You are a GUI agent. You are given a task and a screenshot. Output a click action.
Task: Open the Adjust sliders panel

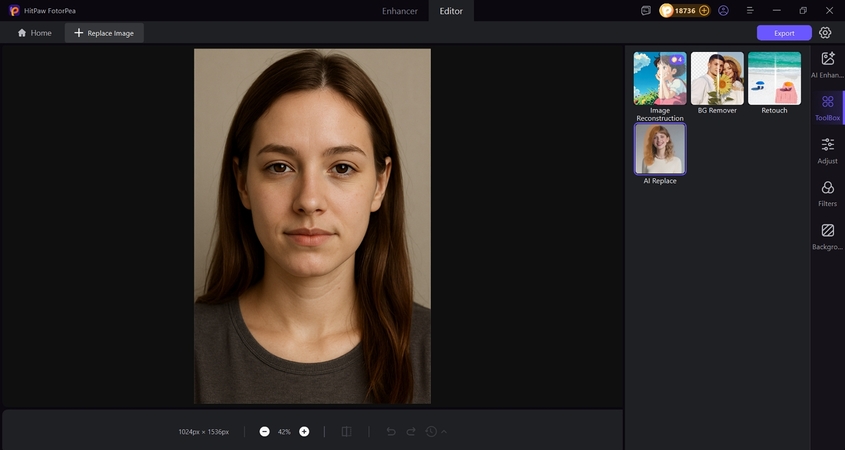827,150
